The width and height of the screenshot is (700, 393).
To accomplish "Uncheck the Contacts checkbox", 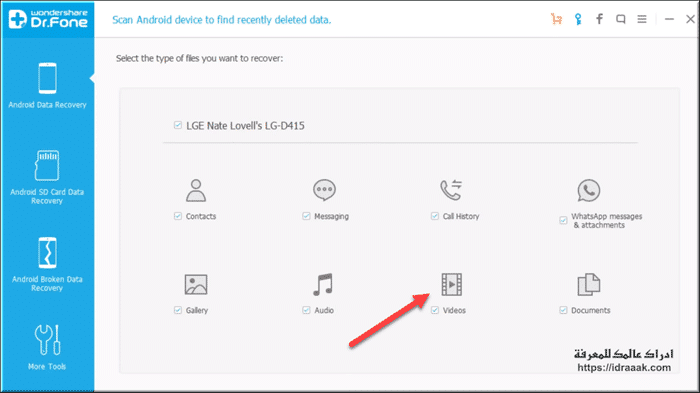I will (x=178, y=216).
